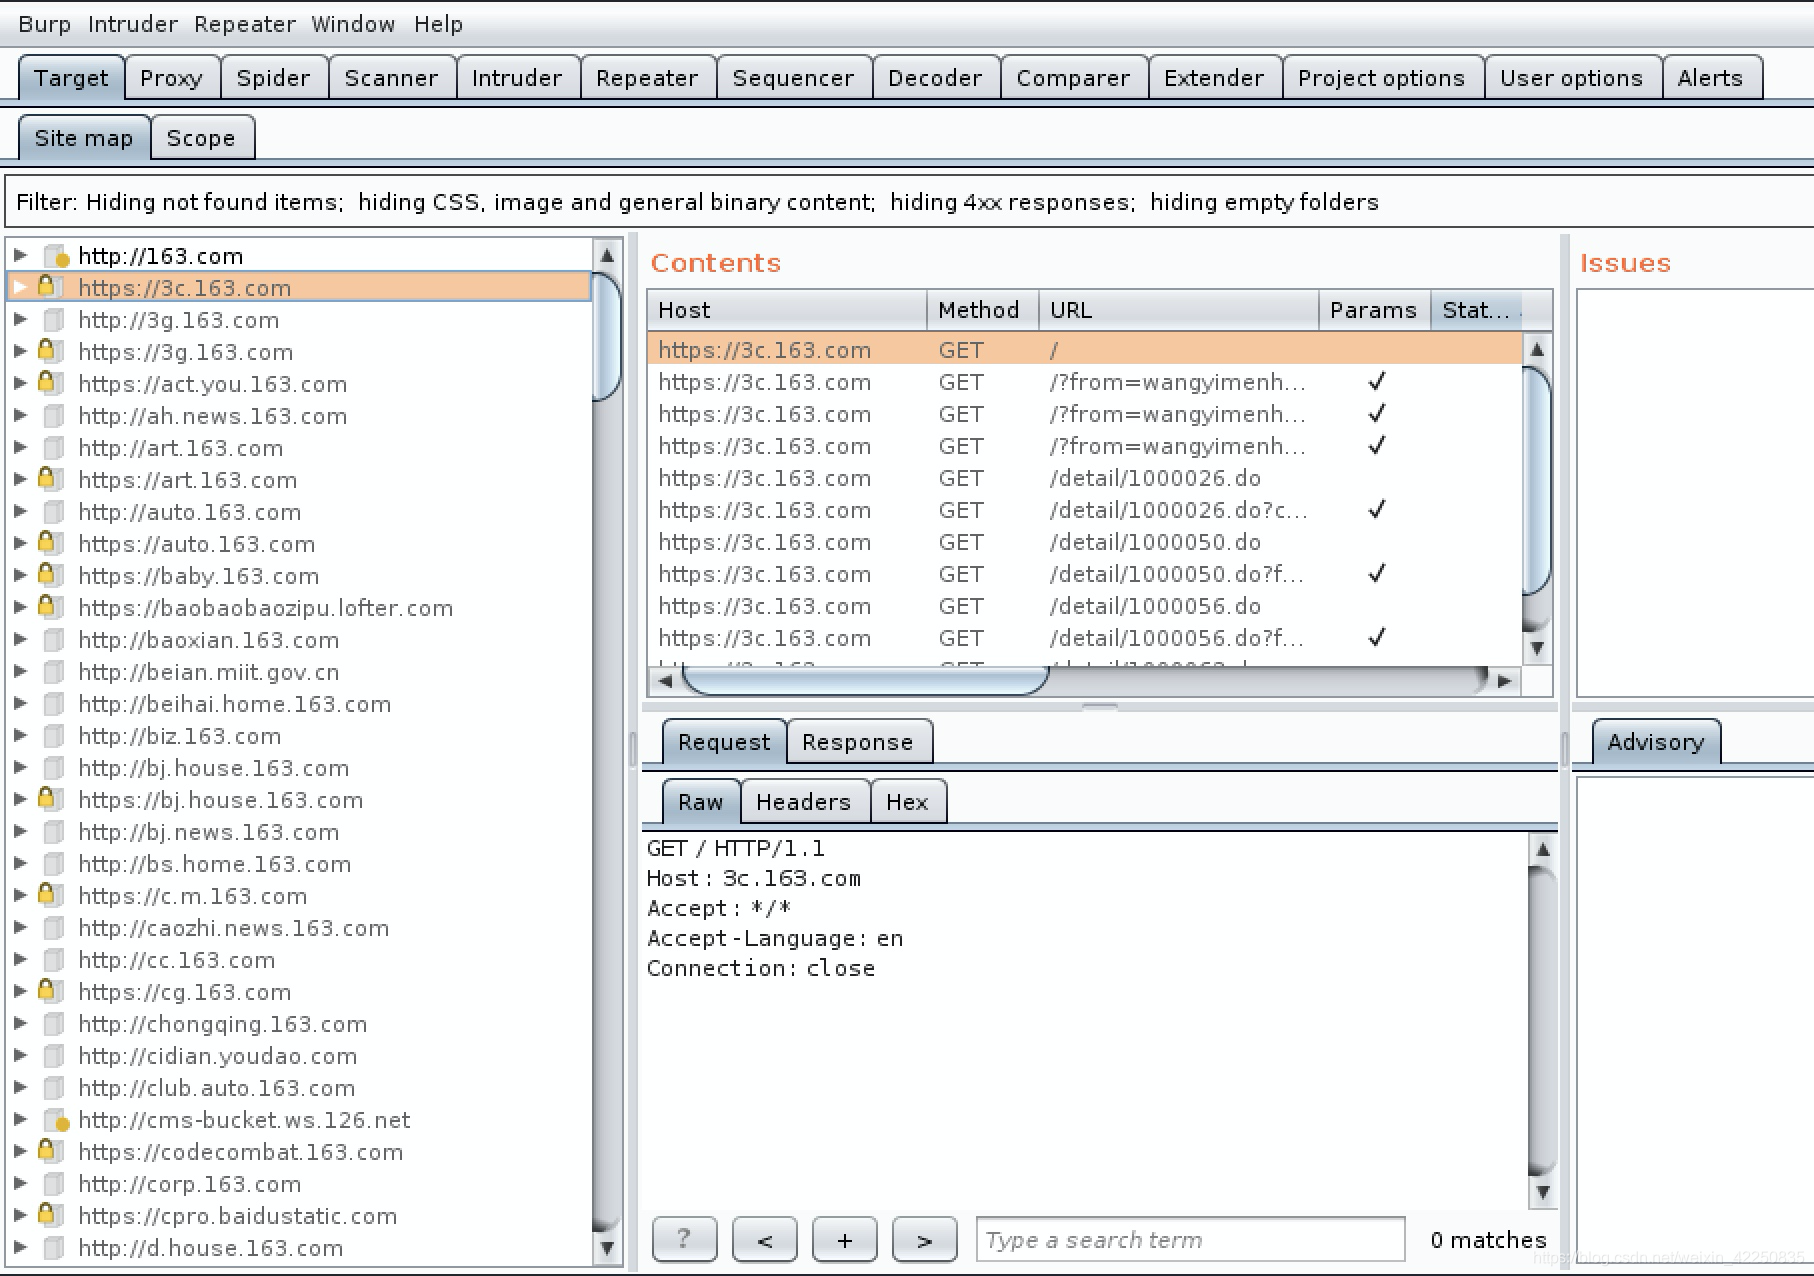Click the site tree vertical scrollbar thumb
The image size is (1814, 1276).
tap(606, 338)
